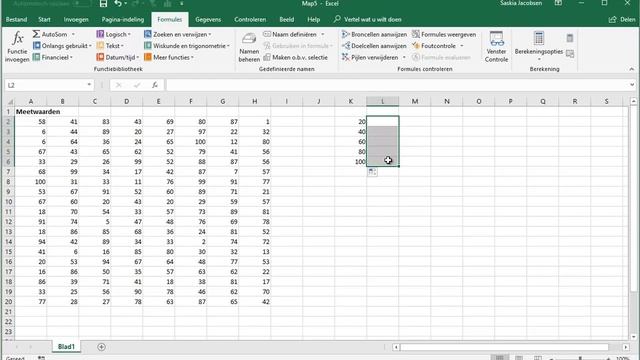This screenshot has height=360, width=640.
Task: Click Naam definiëren button
Action: tap(290, 34)
